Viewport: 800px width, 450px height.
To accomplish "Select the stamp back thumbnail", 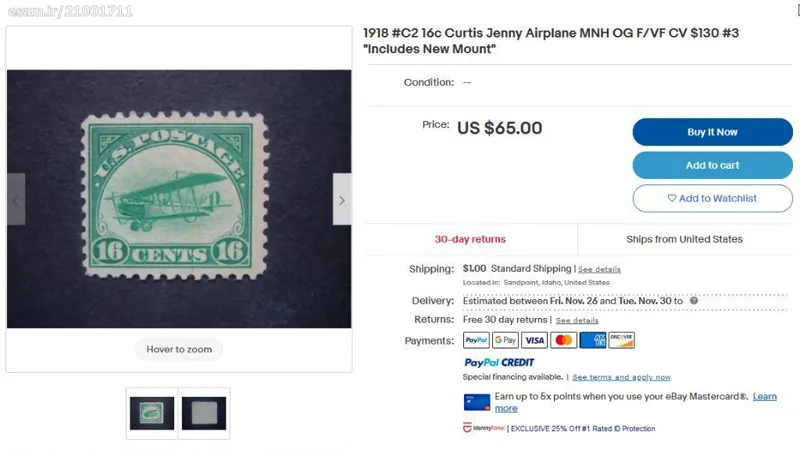I will [x=204, y=413].
